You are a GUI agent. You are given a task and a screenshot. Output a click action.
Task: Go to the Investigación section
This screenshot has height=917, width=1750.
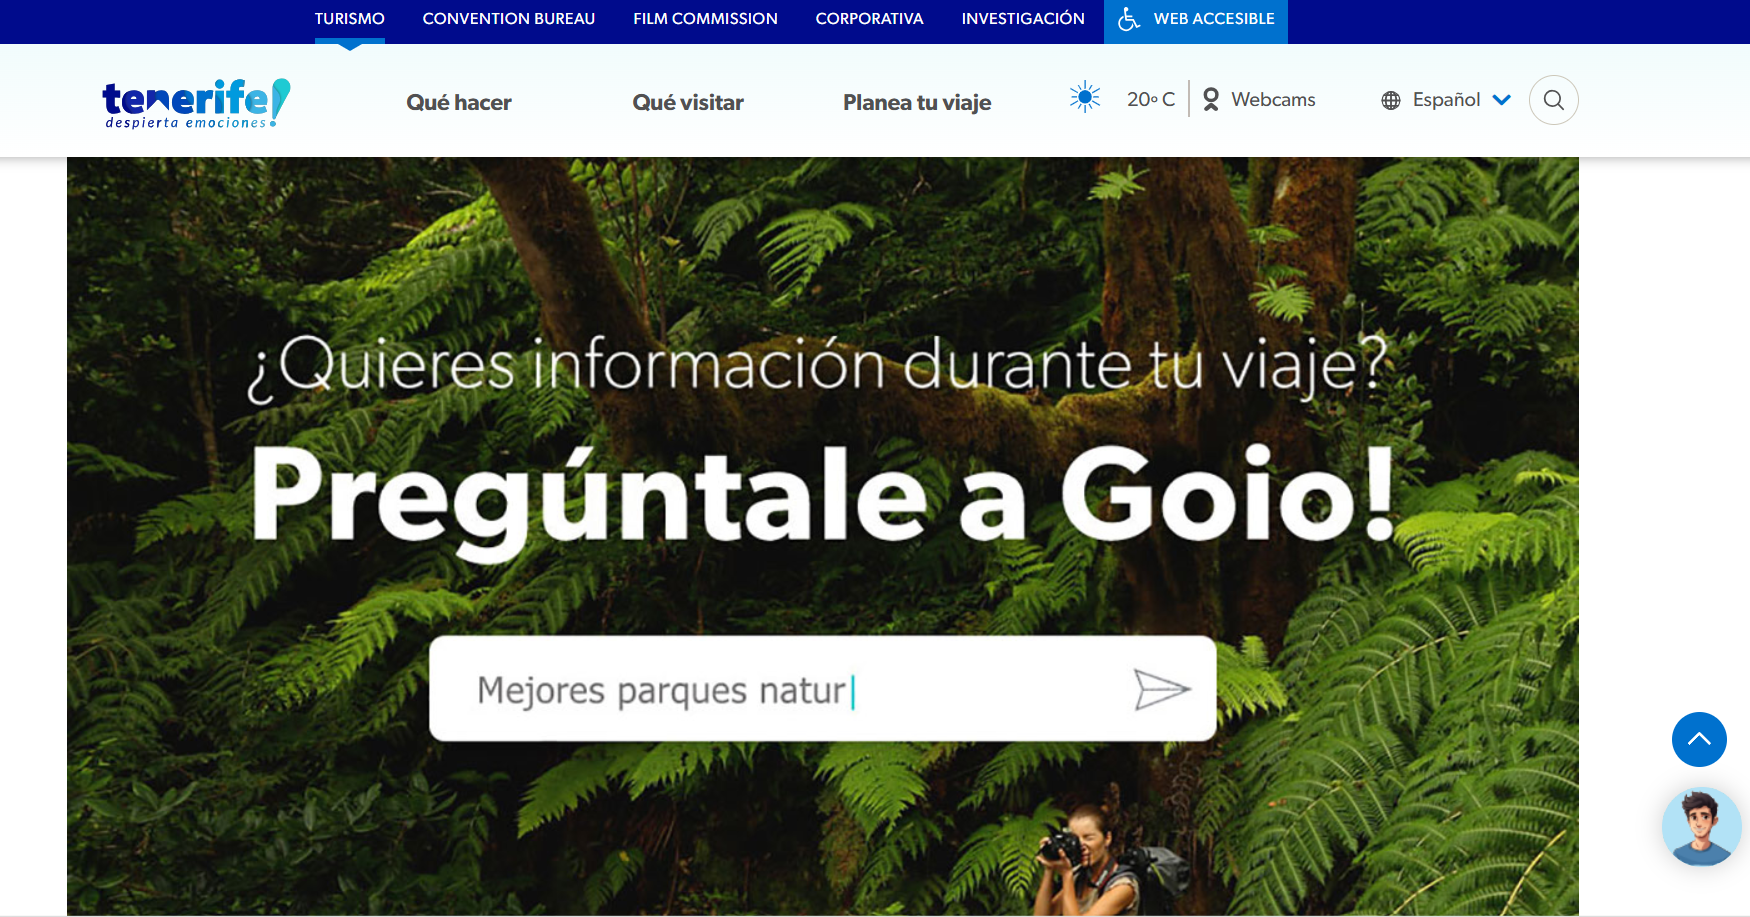pyautogui.click(x=1022, y=19)
